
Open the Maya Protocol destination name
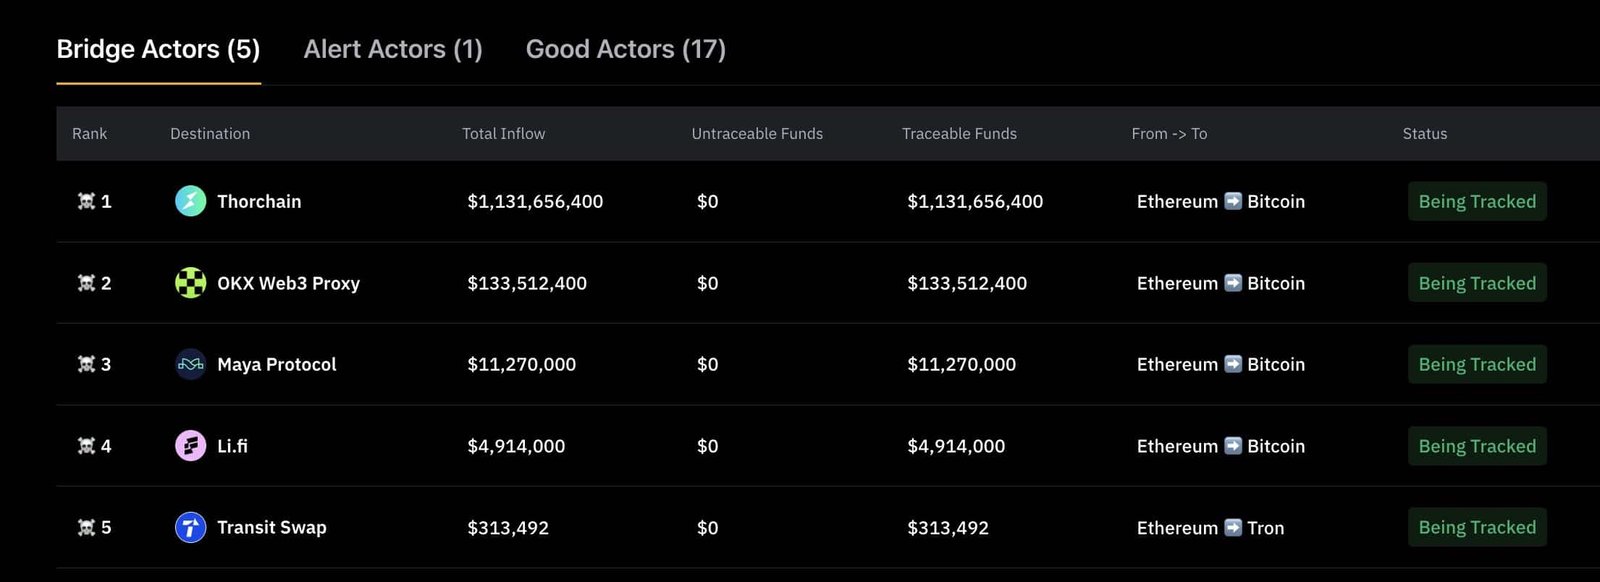point(277,365)
